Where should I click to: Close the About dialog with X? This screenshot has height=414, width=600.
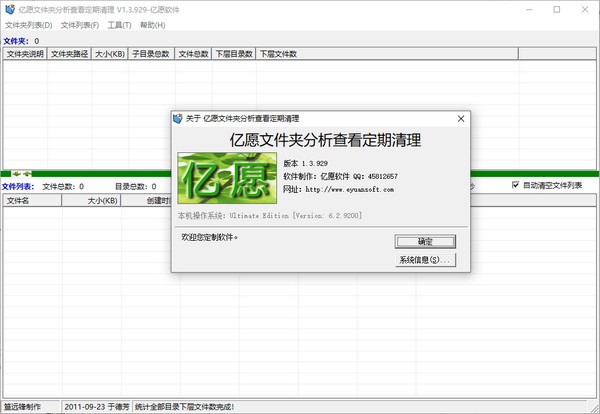point(461,119)
